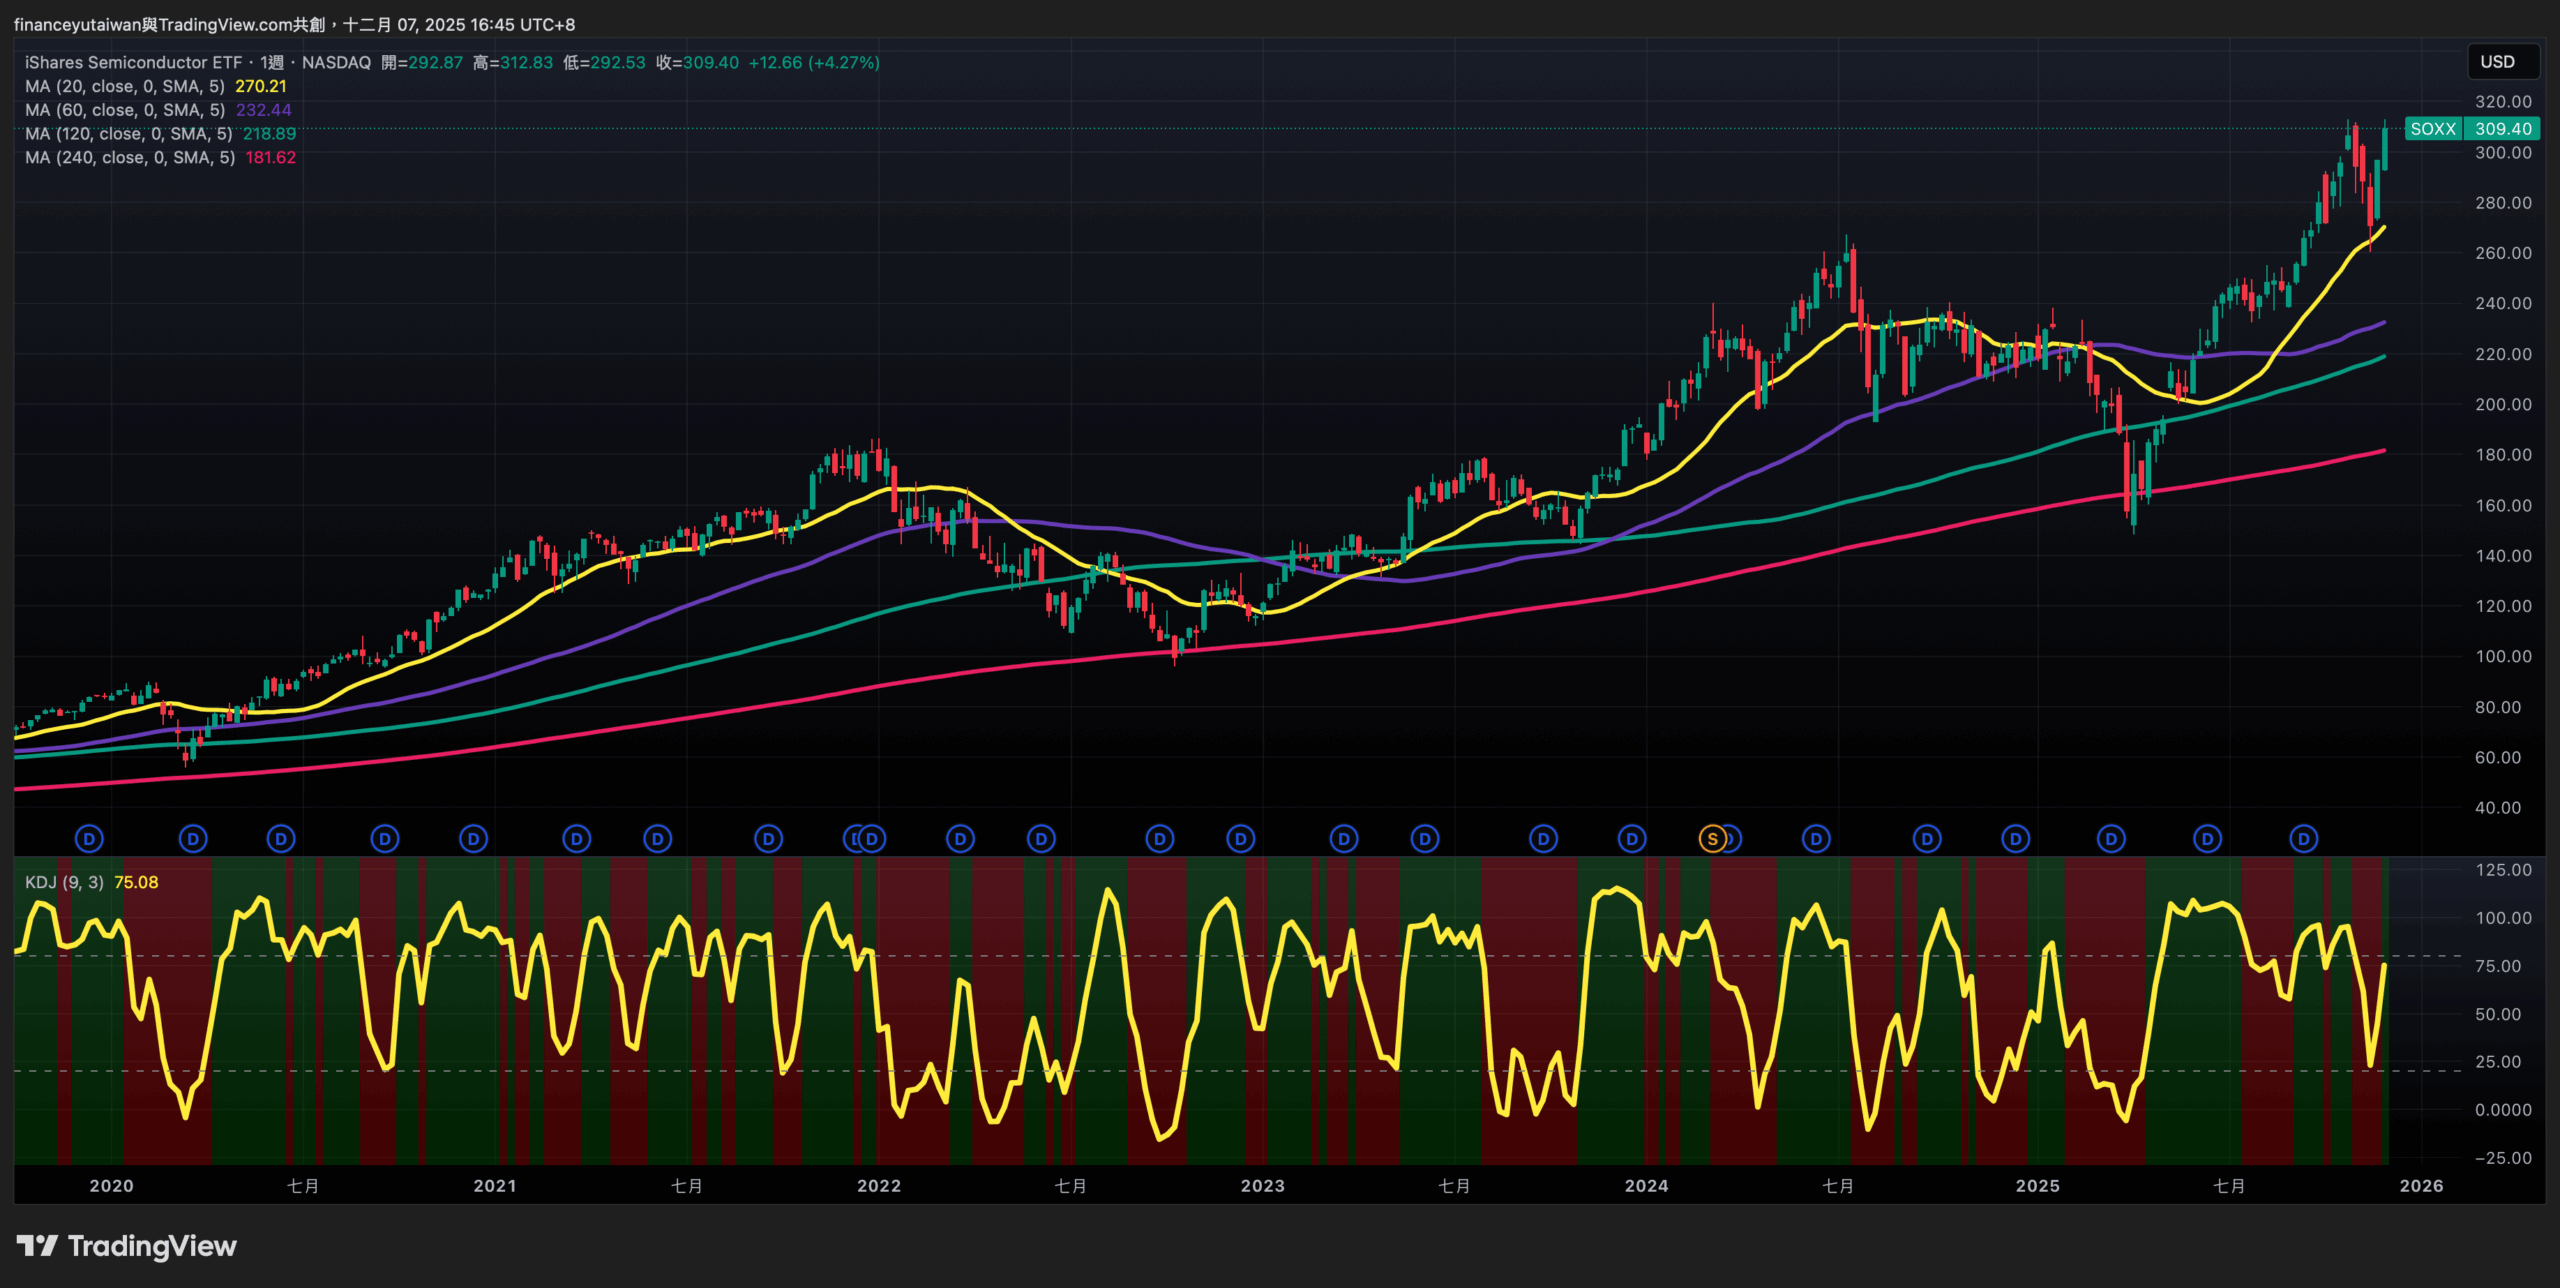
Task: Click the leftmost dividend D marker
Action: 89,839
